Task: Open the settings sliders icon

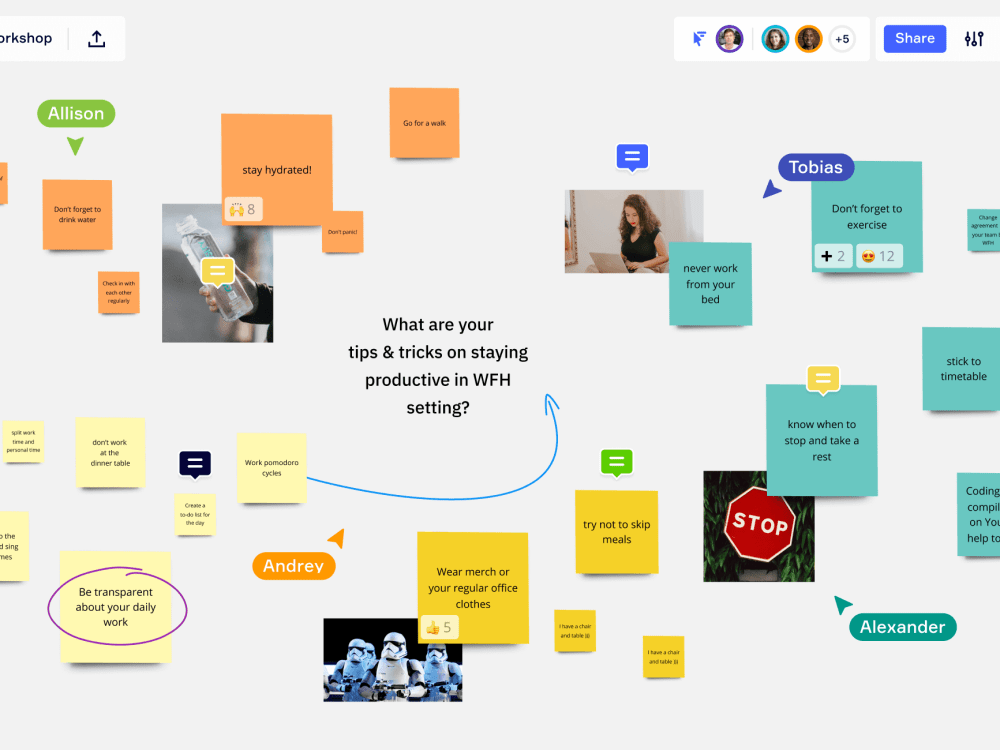Action: click(x=974, y=39)
